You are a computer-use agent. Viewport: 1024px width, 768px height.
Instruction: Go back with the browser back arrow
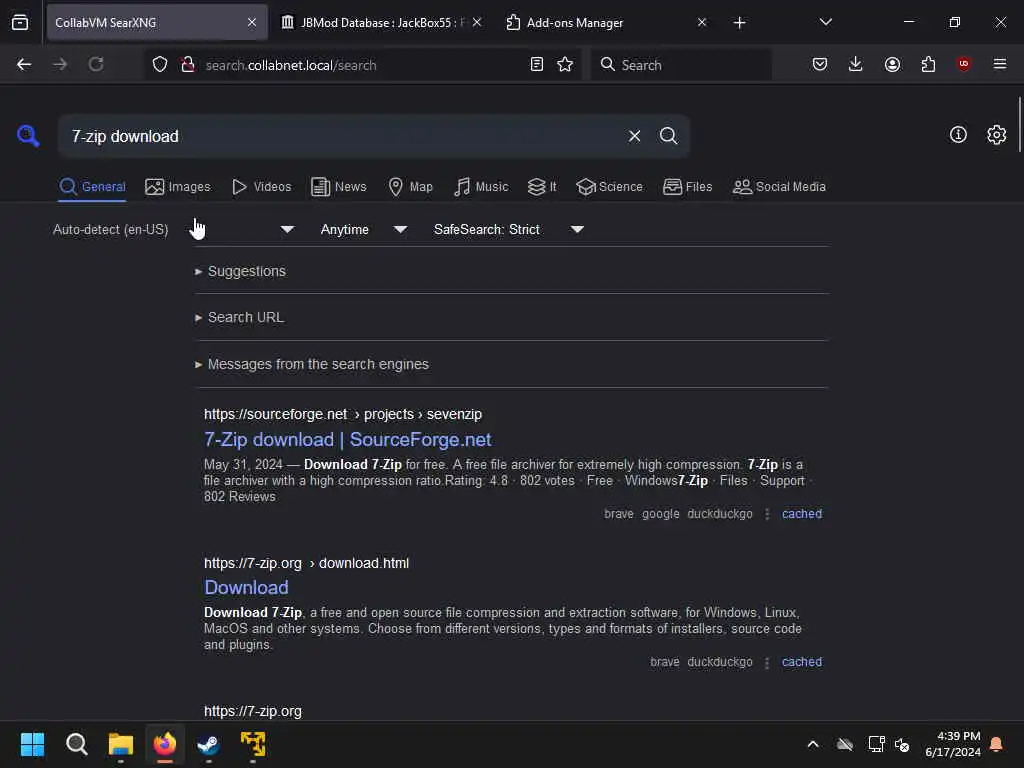coord(24,64)
